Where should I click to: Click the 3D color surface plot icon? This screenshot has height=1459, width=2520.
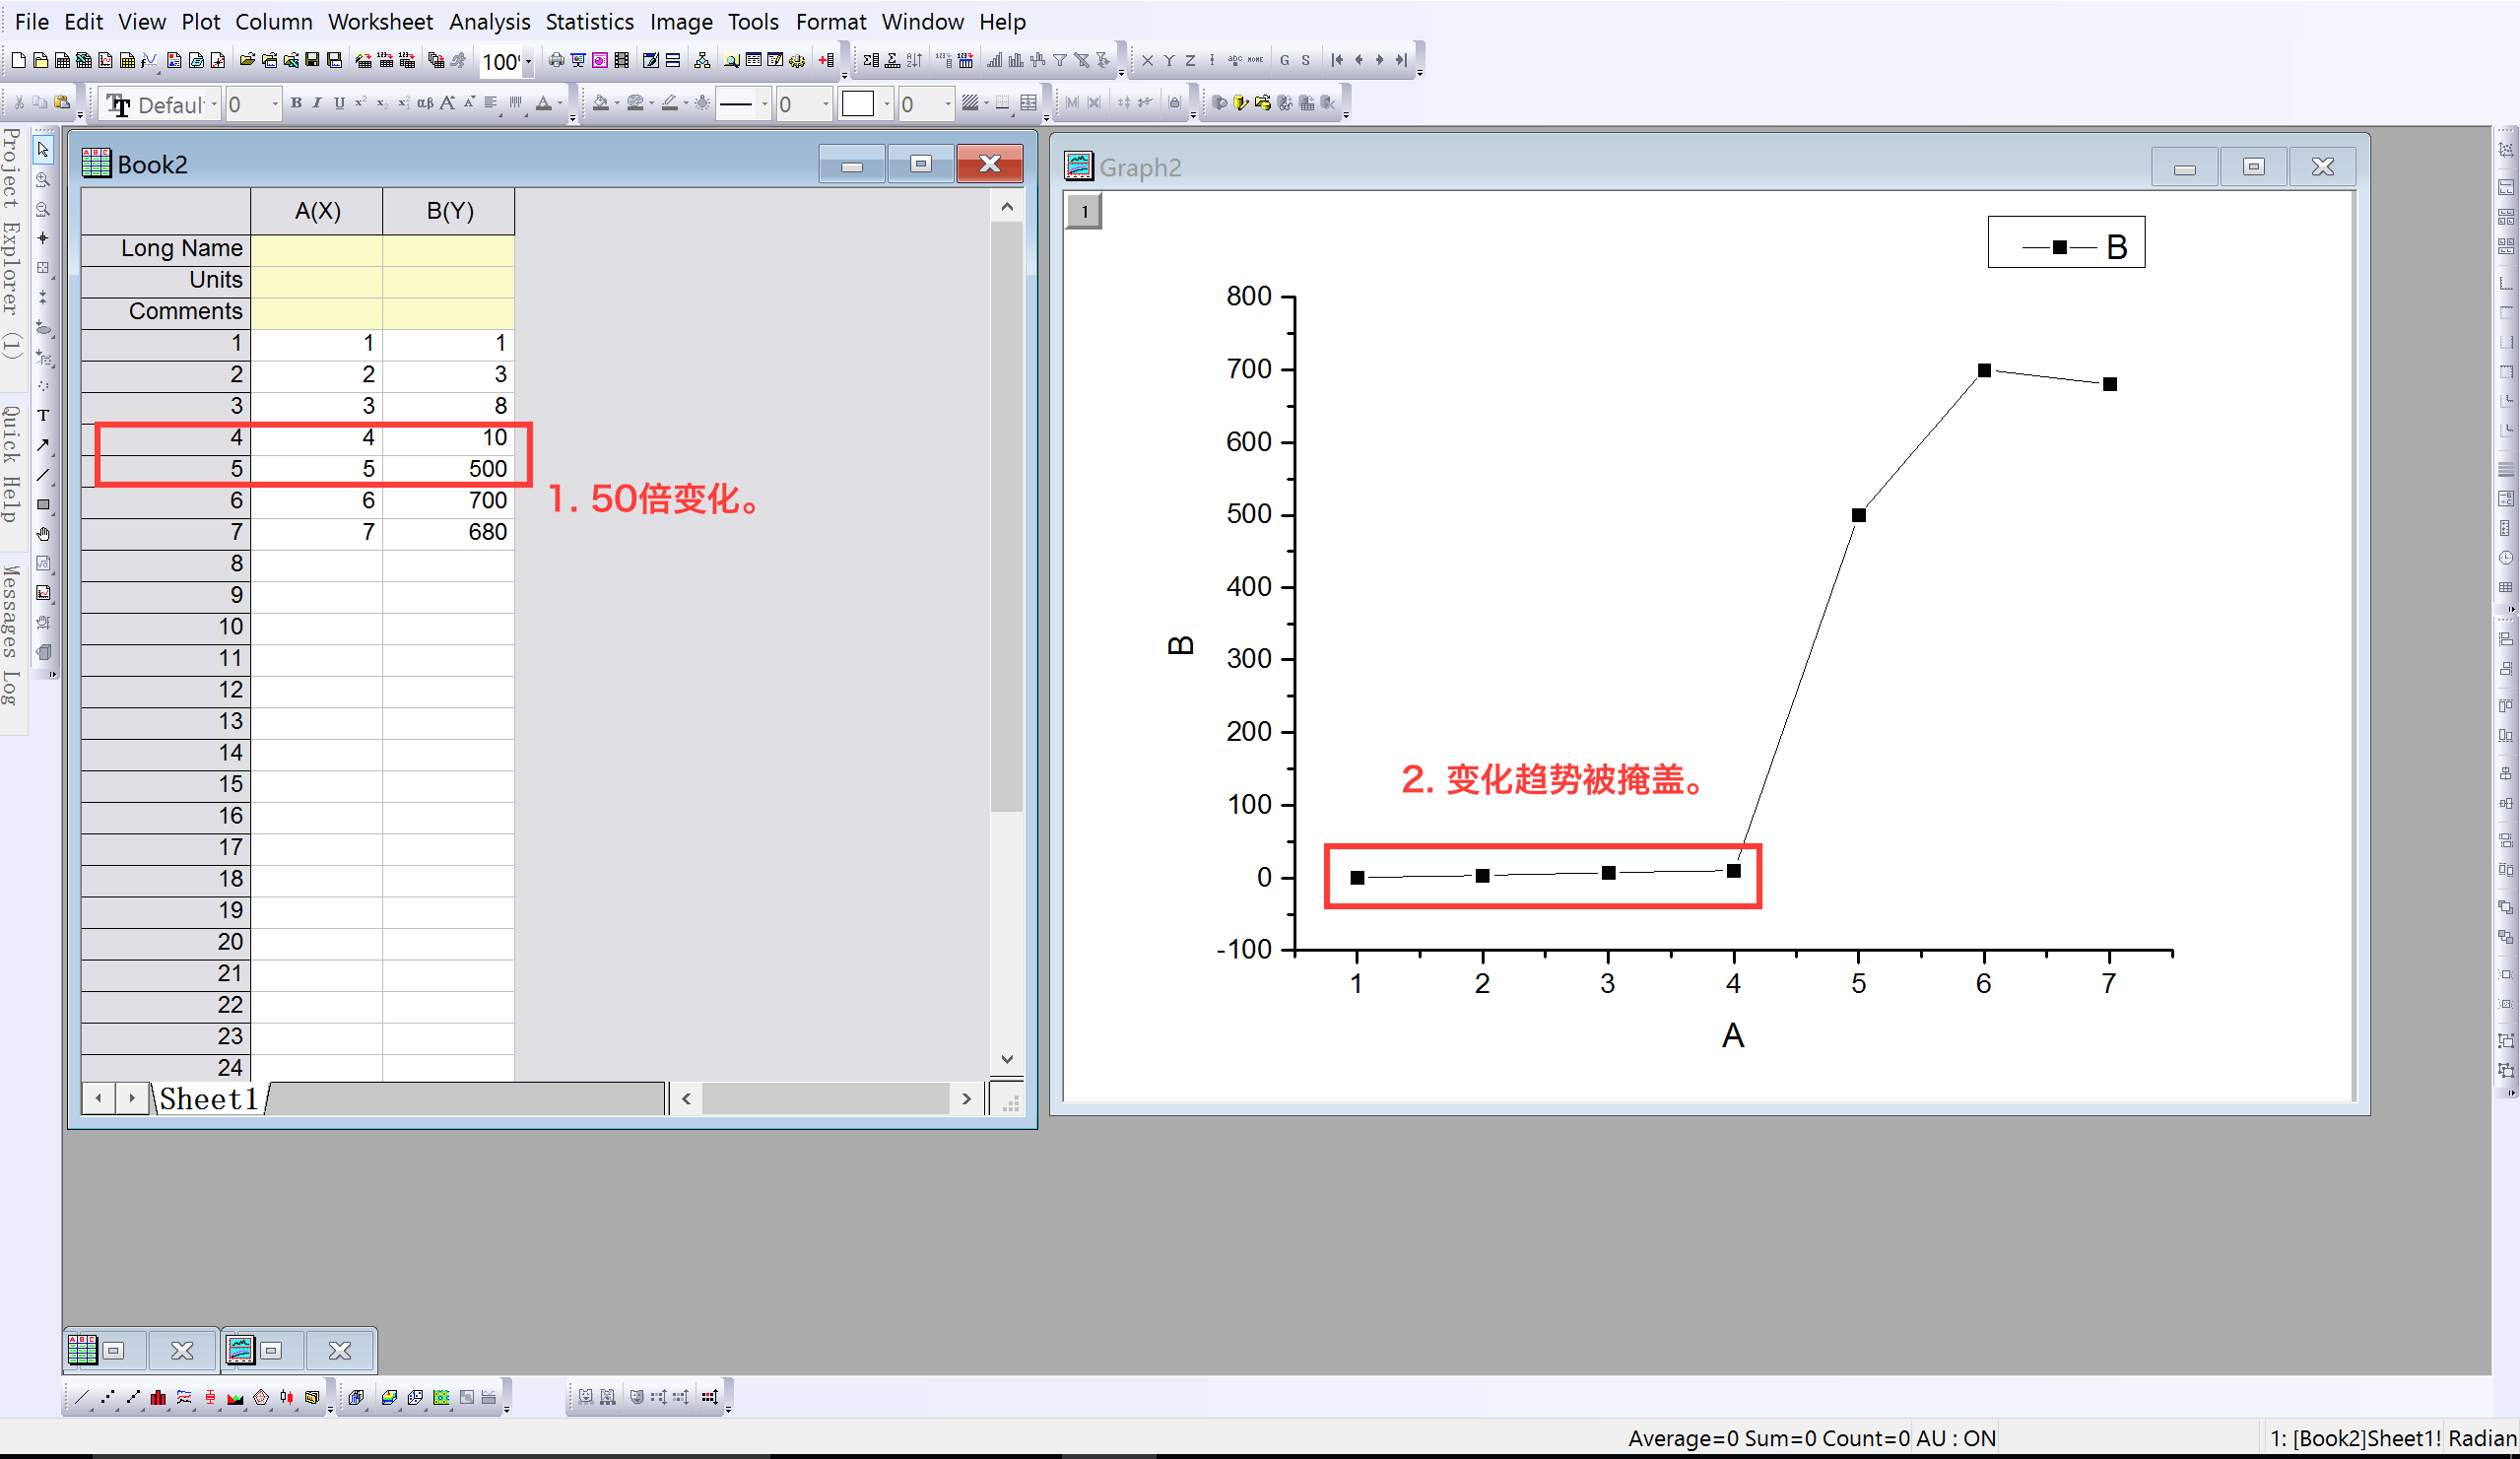click(389, 1397)
